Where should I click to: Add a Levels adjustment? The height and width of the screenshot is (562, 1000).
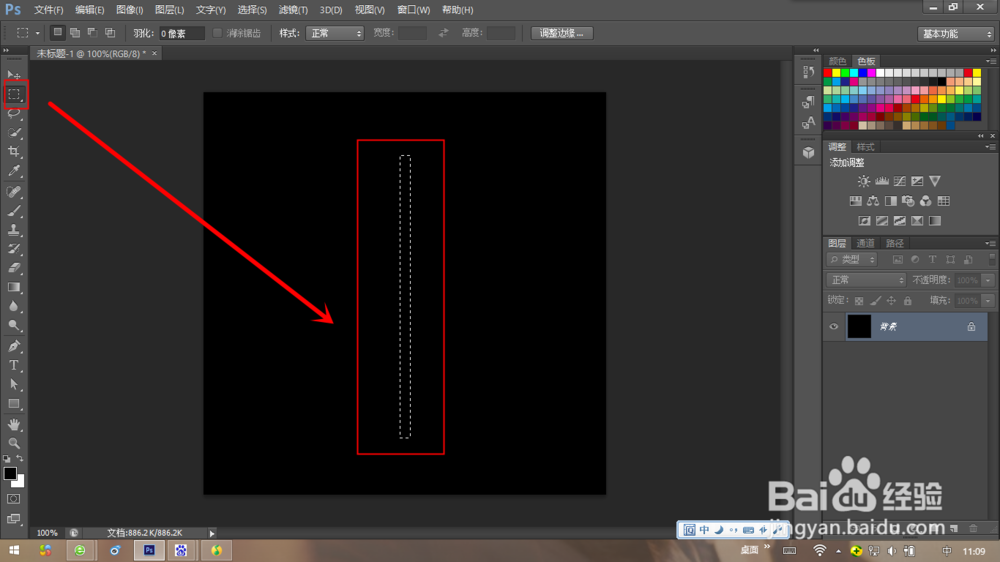point(882,181)
